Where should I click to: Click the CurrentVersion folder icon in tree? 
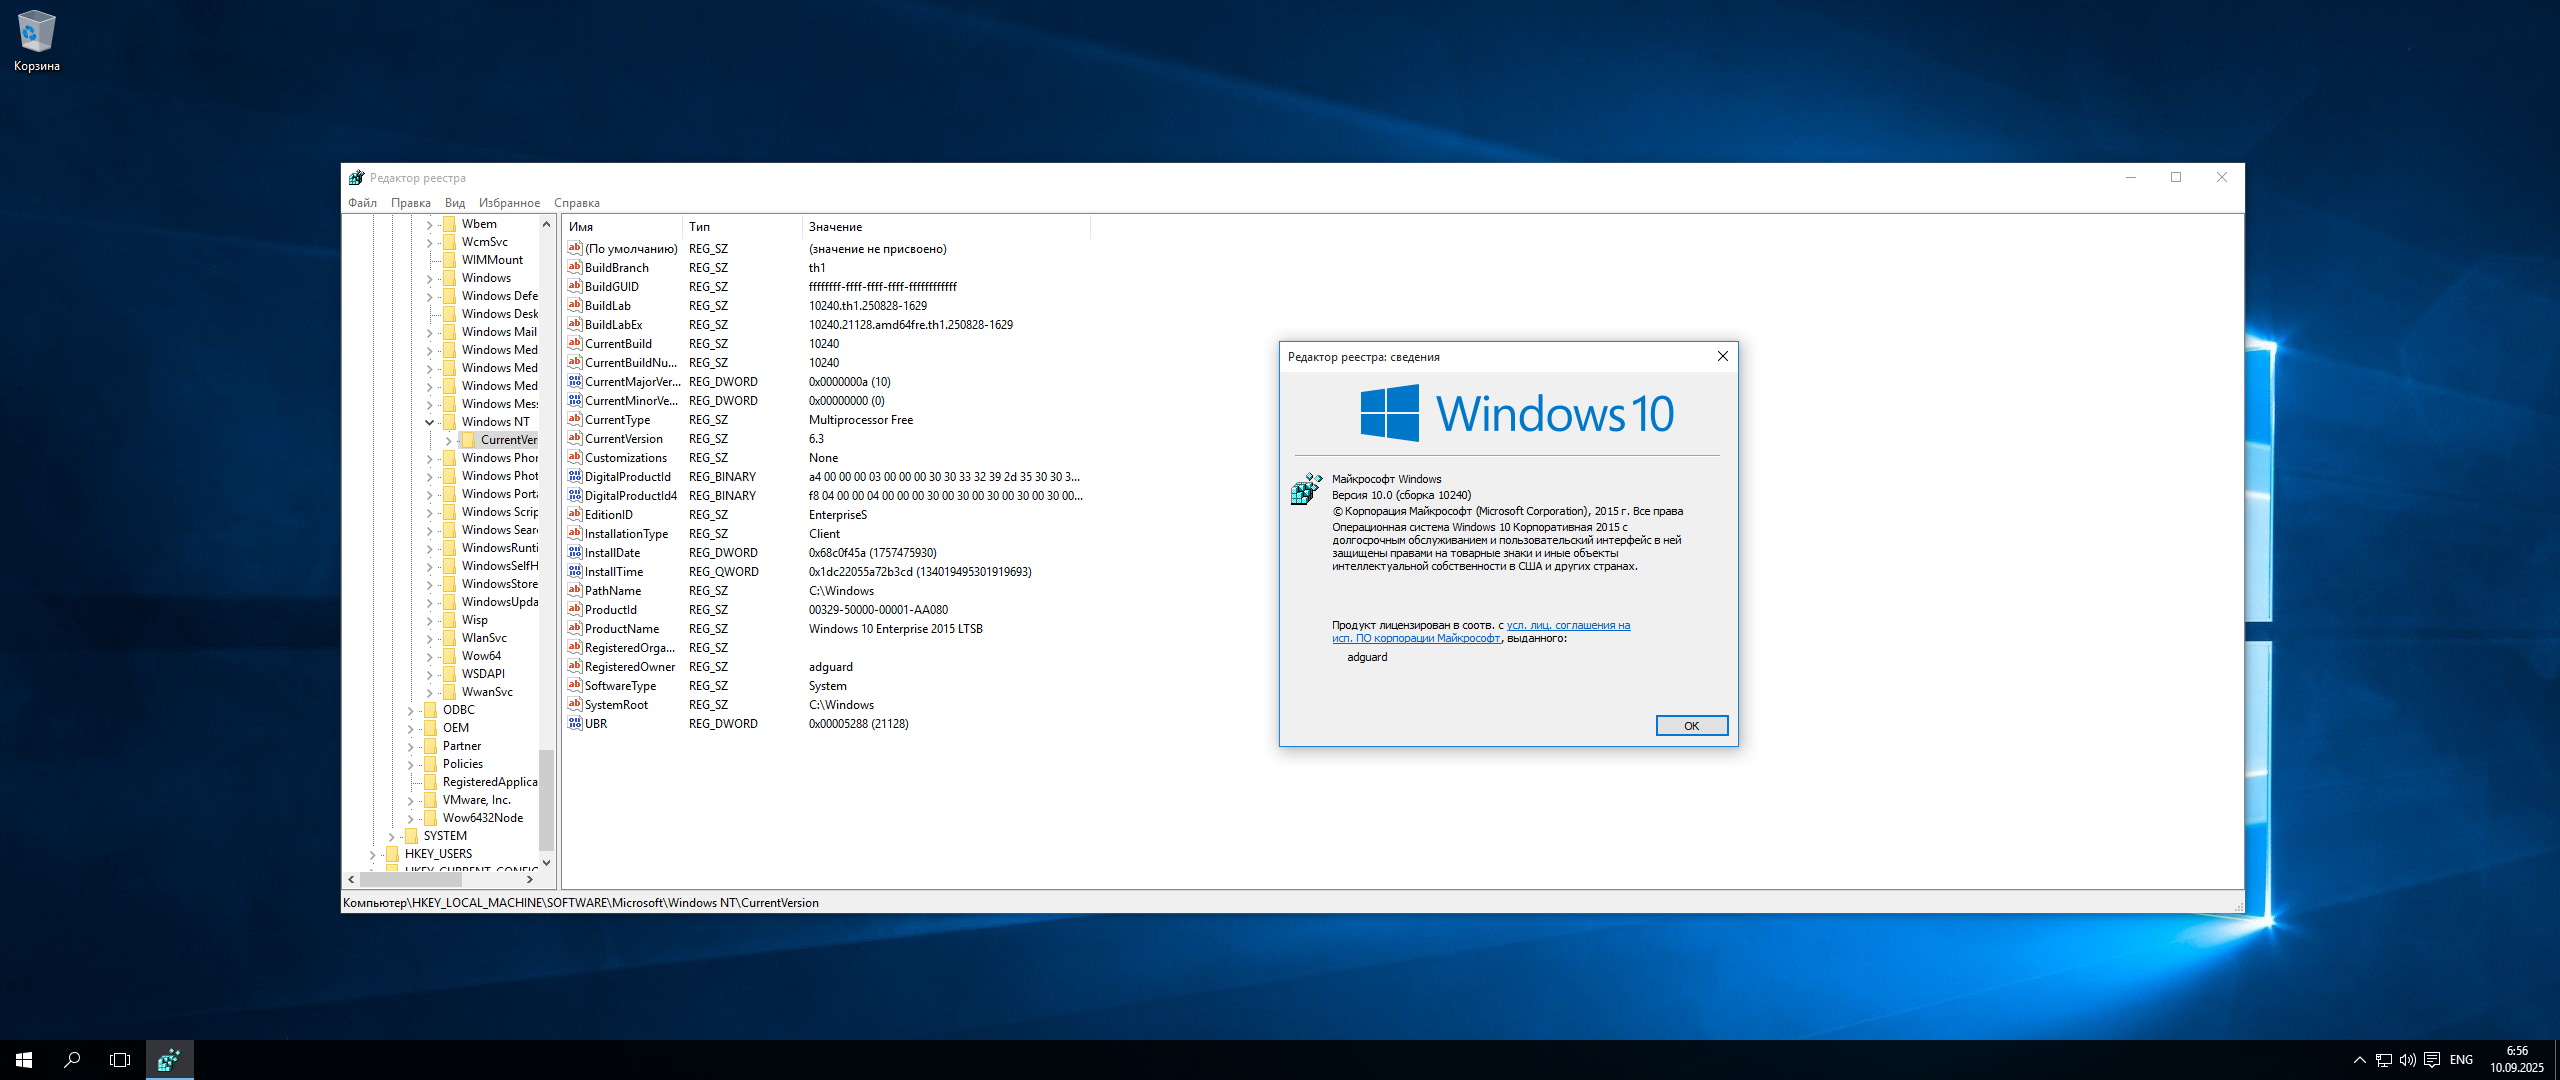coord(468,440)
